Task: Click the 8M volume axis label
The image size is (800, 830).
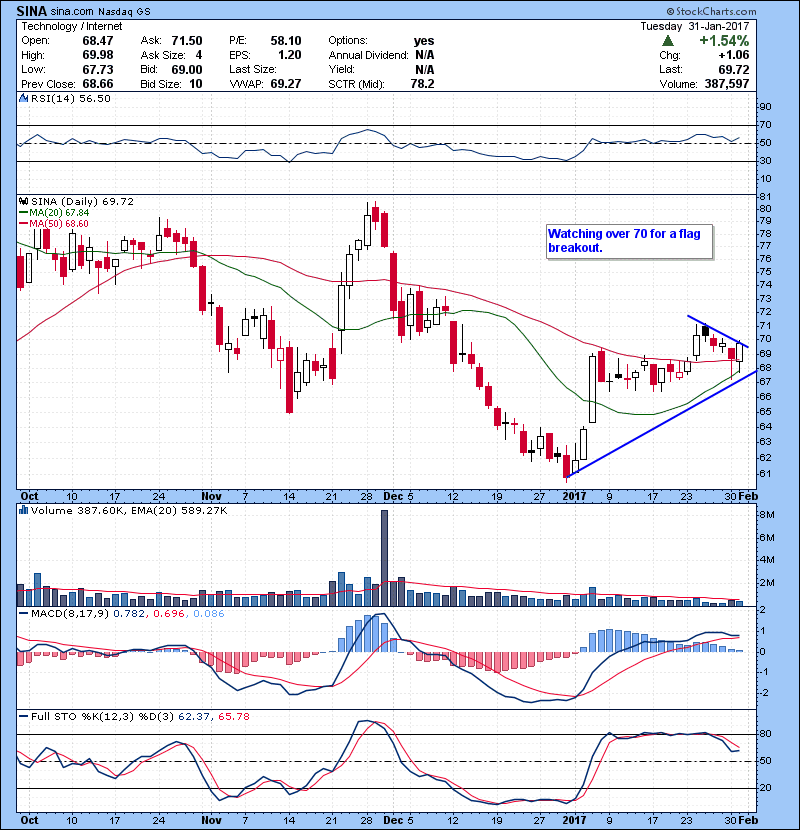Action: click(x=767, y=515)
